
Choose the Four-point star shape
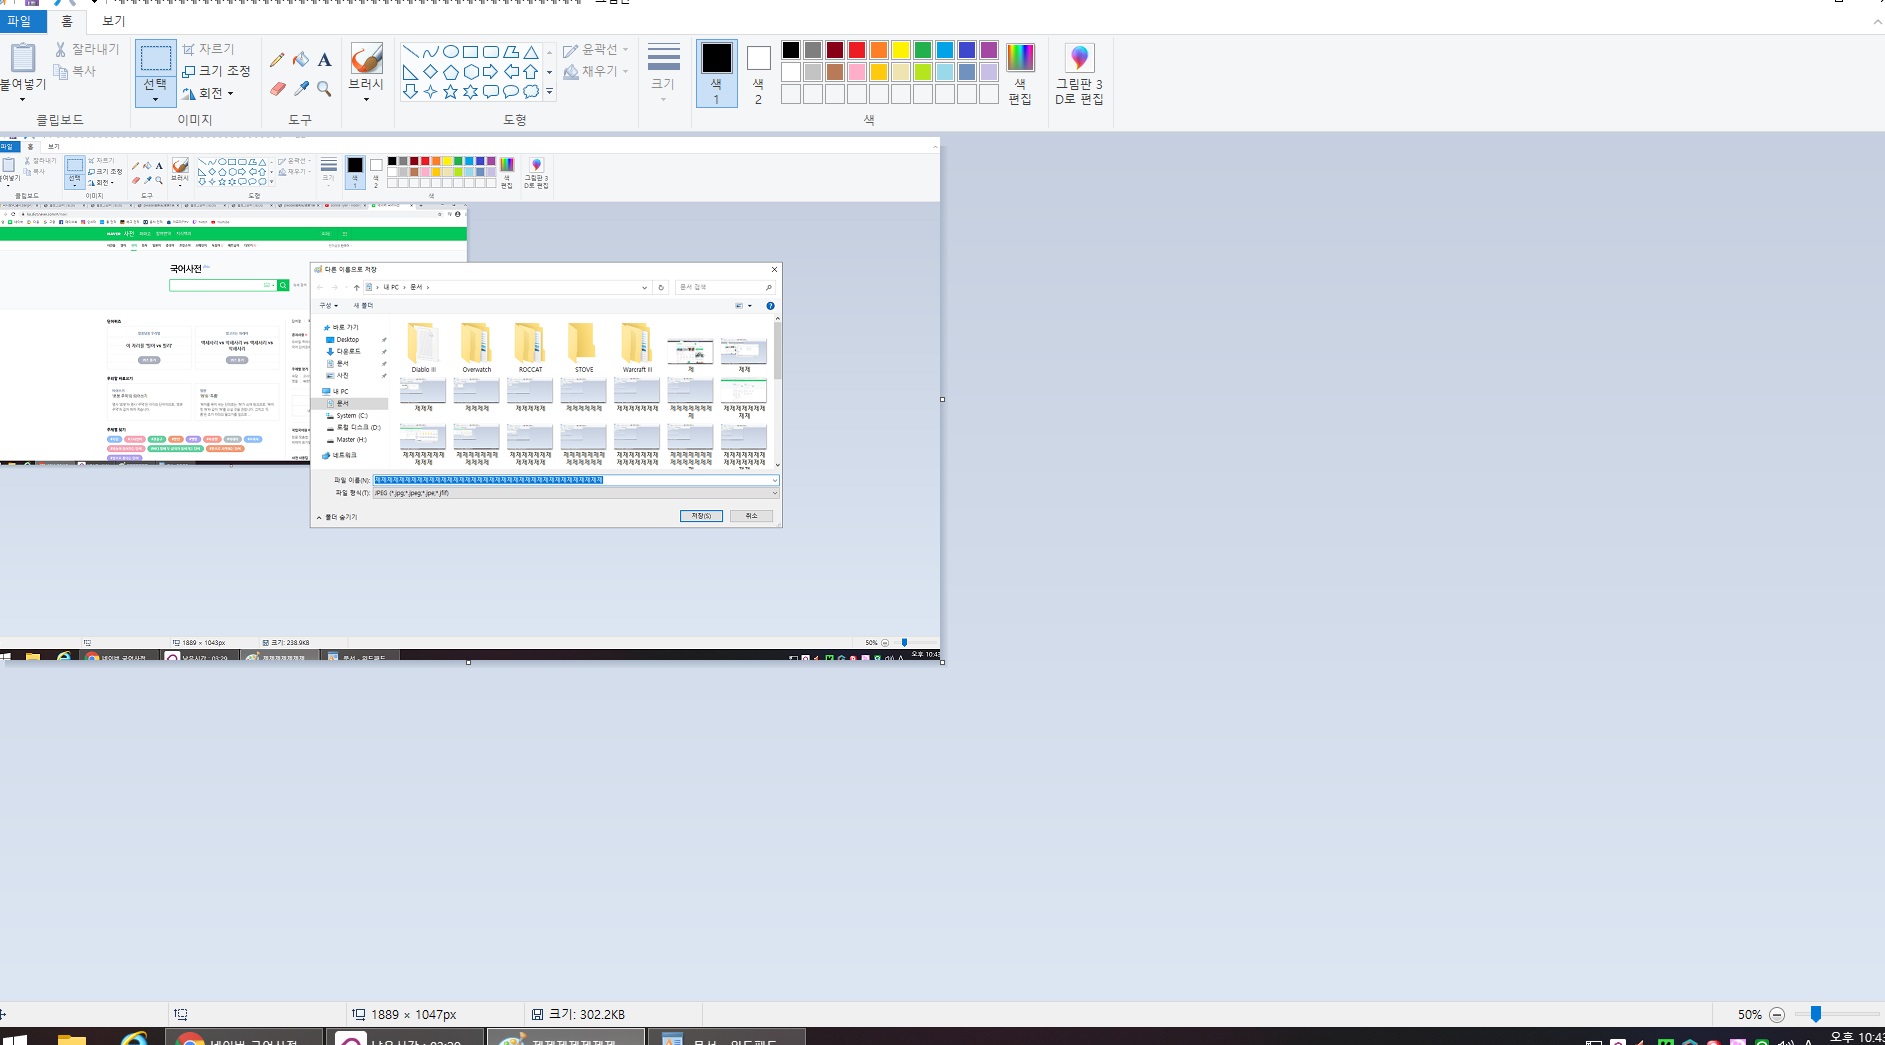[431, 92]
